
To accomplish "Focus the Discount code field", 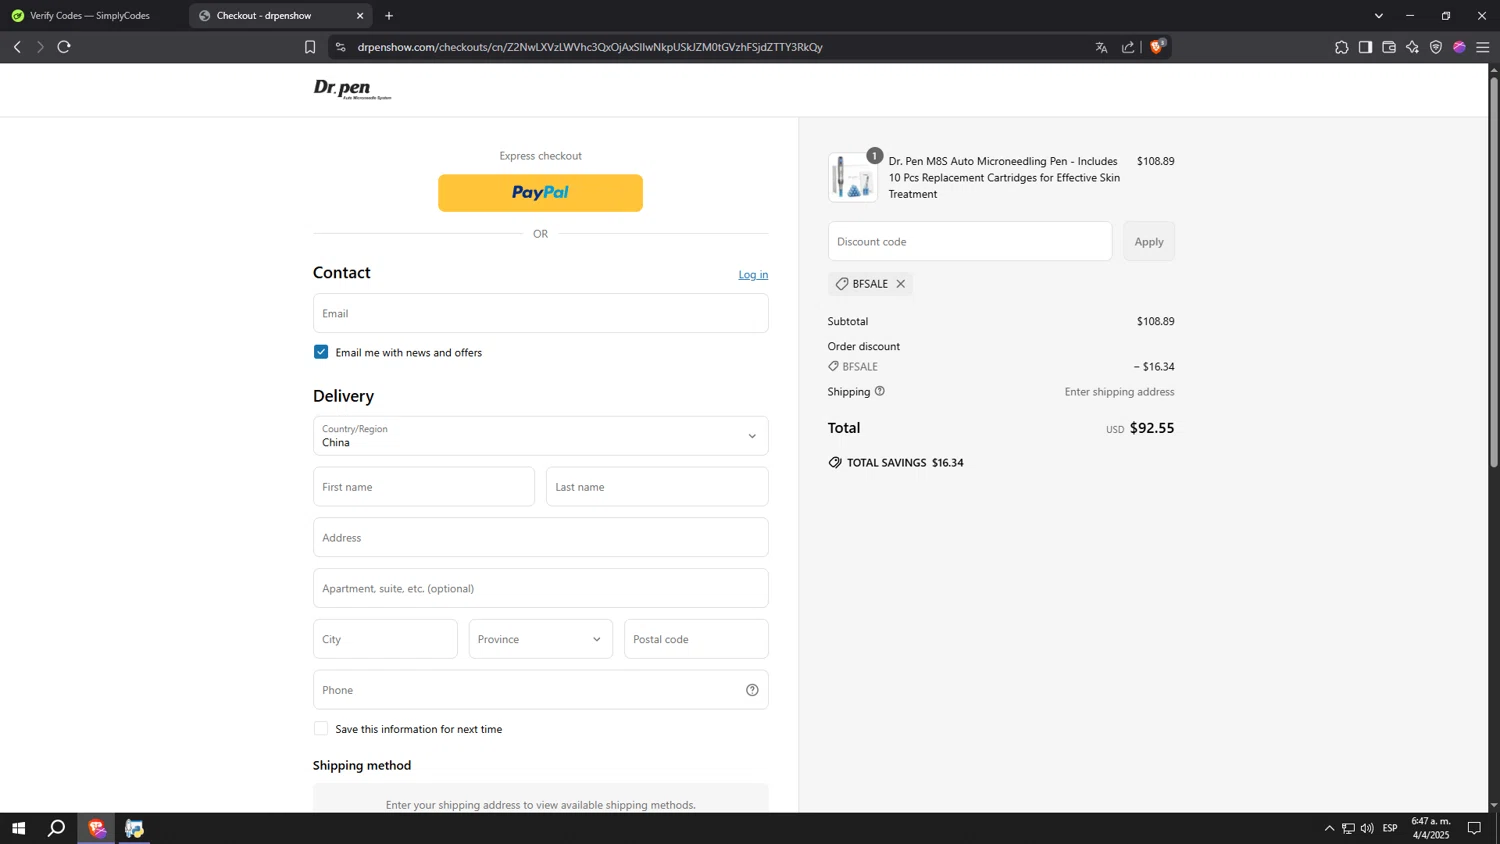I will pyautogui.click(x=970, y=242).
